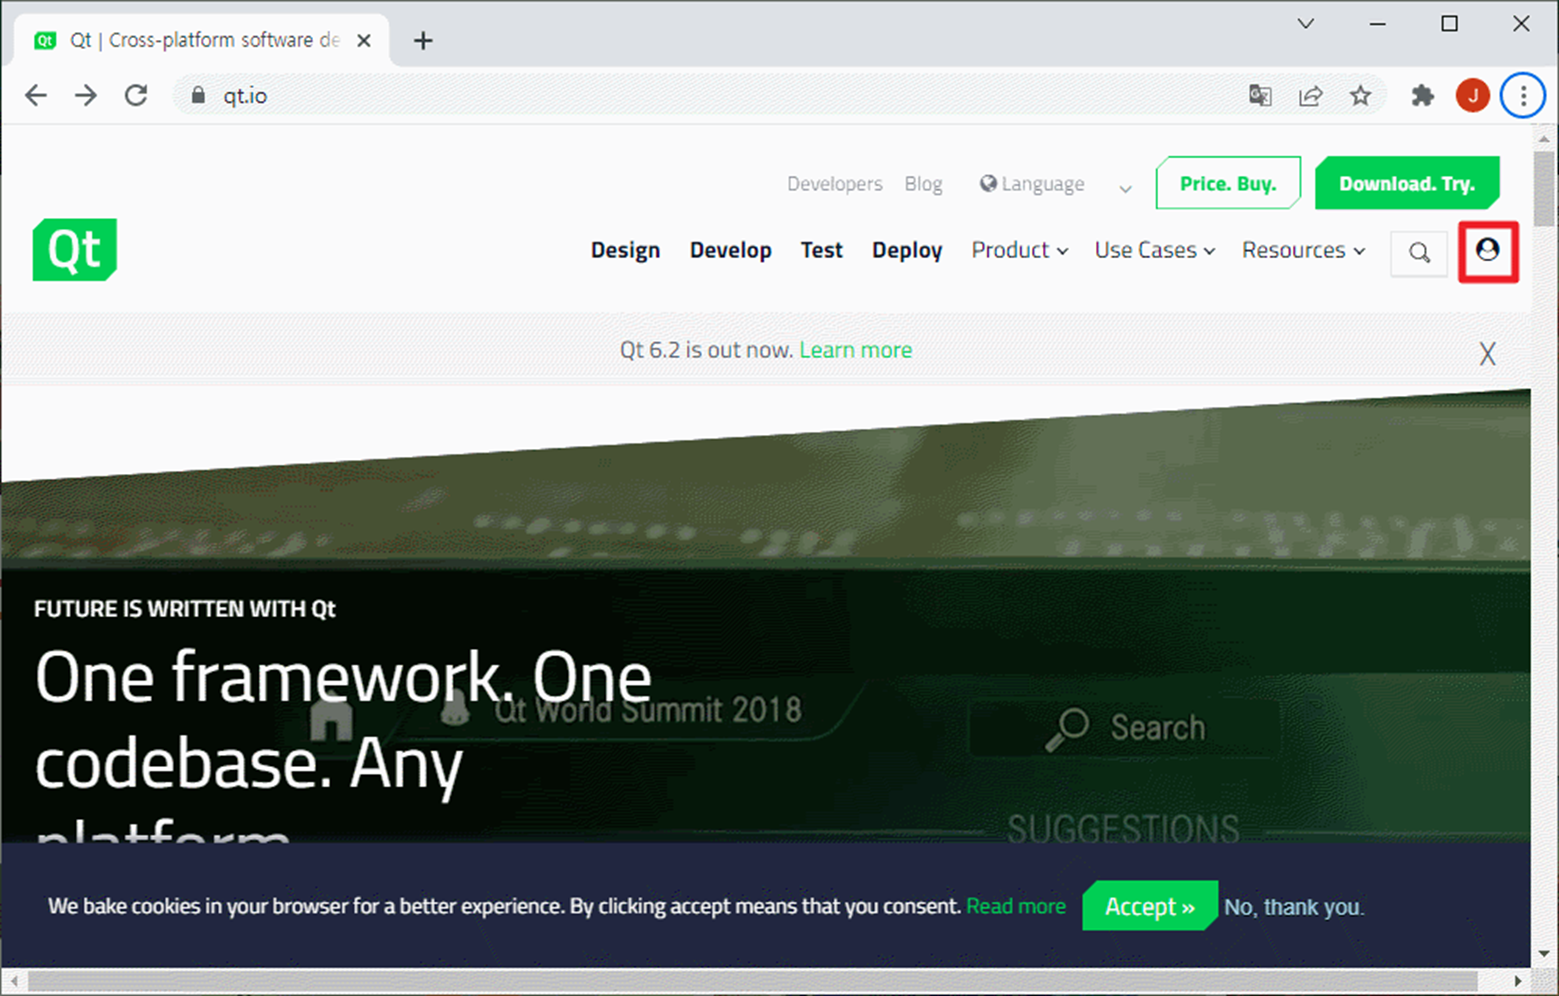Screen dimensions: 1559x996
Task: Click the horizontal scrollbar right arrow
Action: click(x=1518, y=981)
